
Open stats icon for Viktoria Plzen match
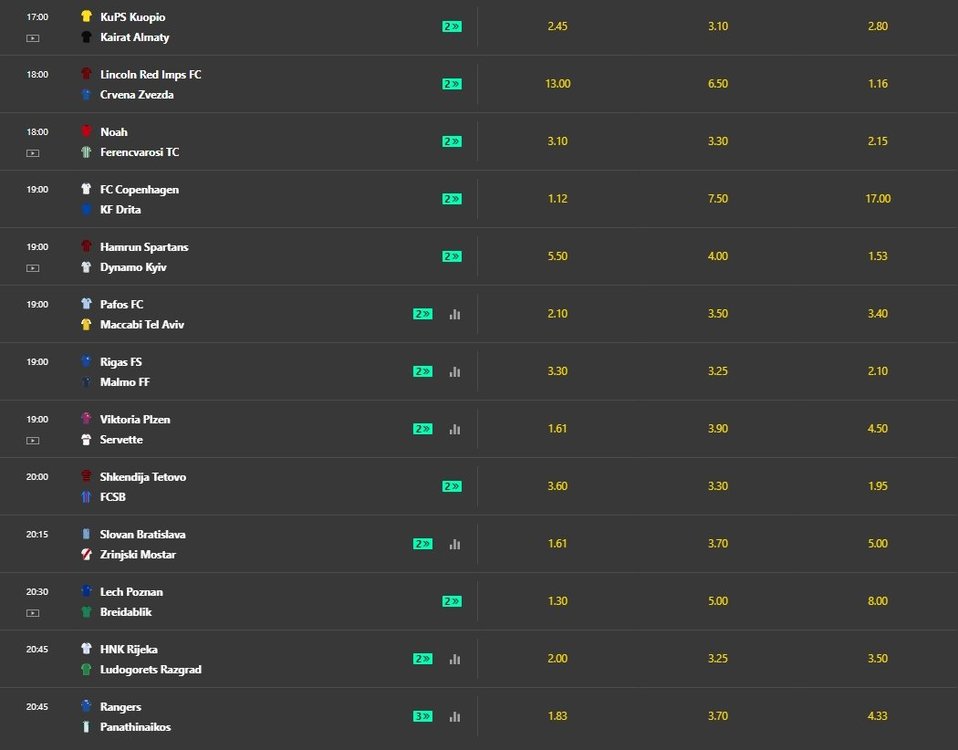click(455, 429)
